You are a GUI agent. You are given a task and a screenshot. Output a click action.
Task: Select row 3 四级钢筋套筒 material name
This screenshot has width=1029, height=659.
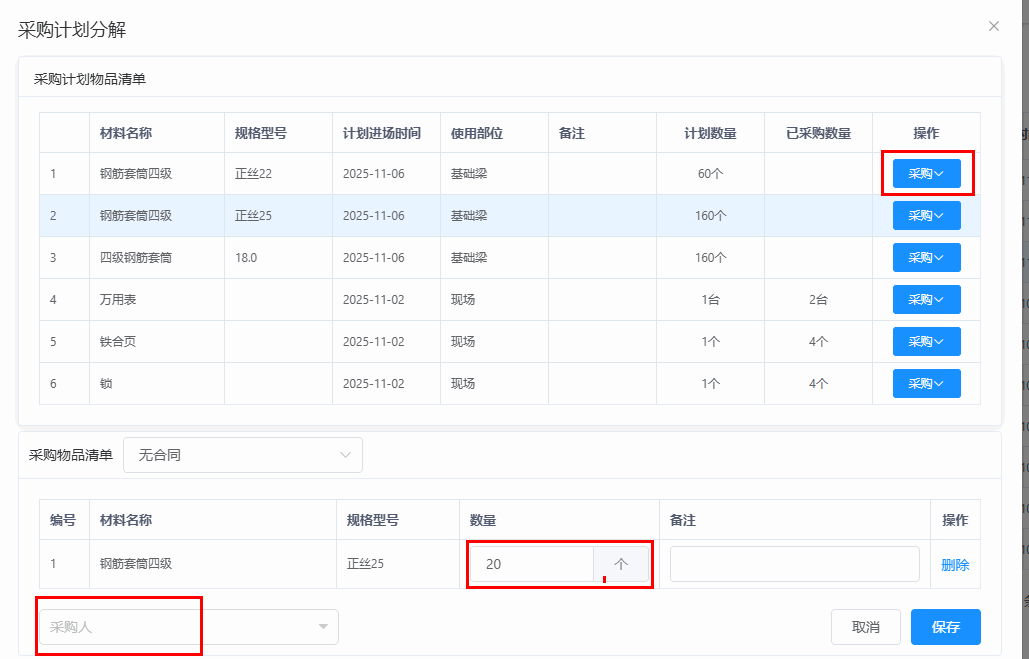[x=136, y=258]
